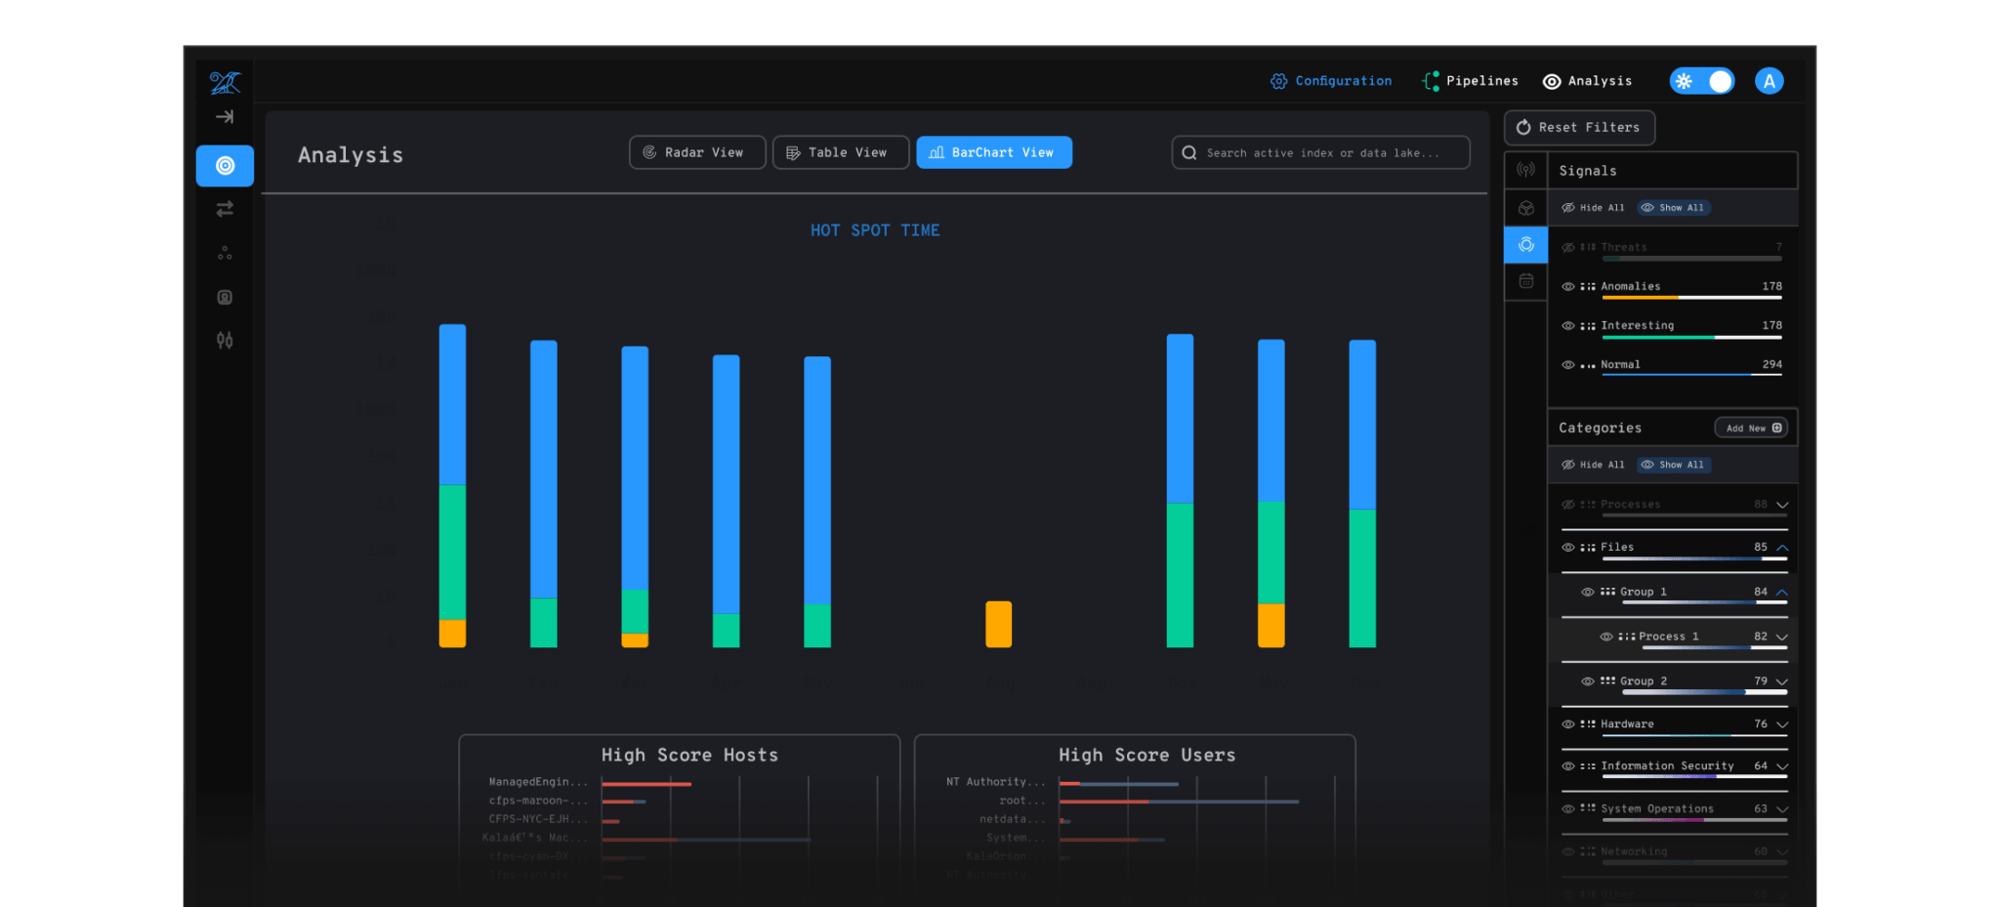Click the lone orange bar in chart
This screenshot has width=2000, height=907.
[x=998, y=624]
